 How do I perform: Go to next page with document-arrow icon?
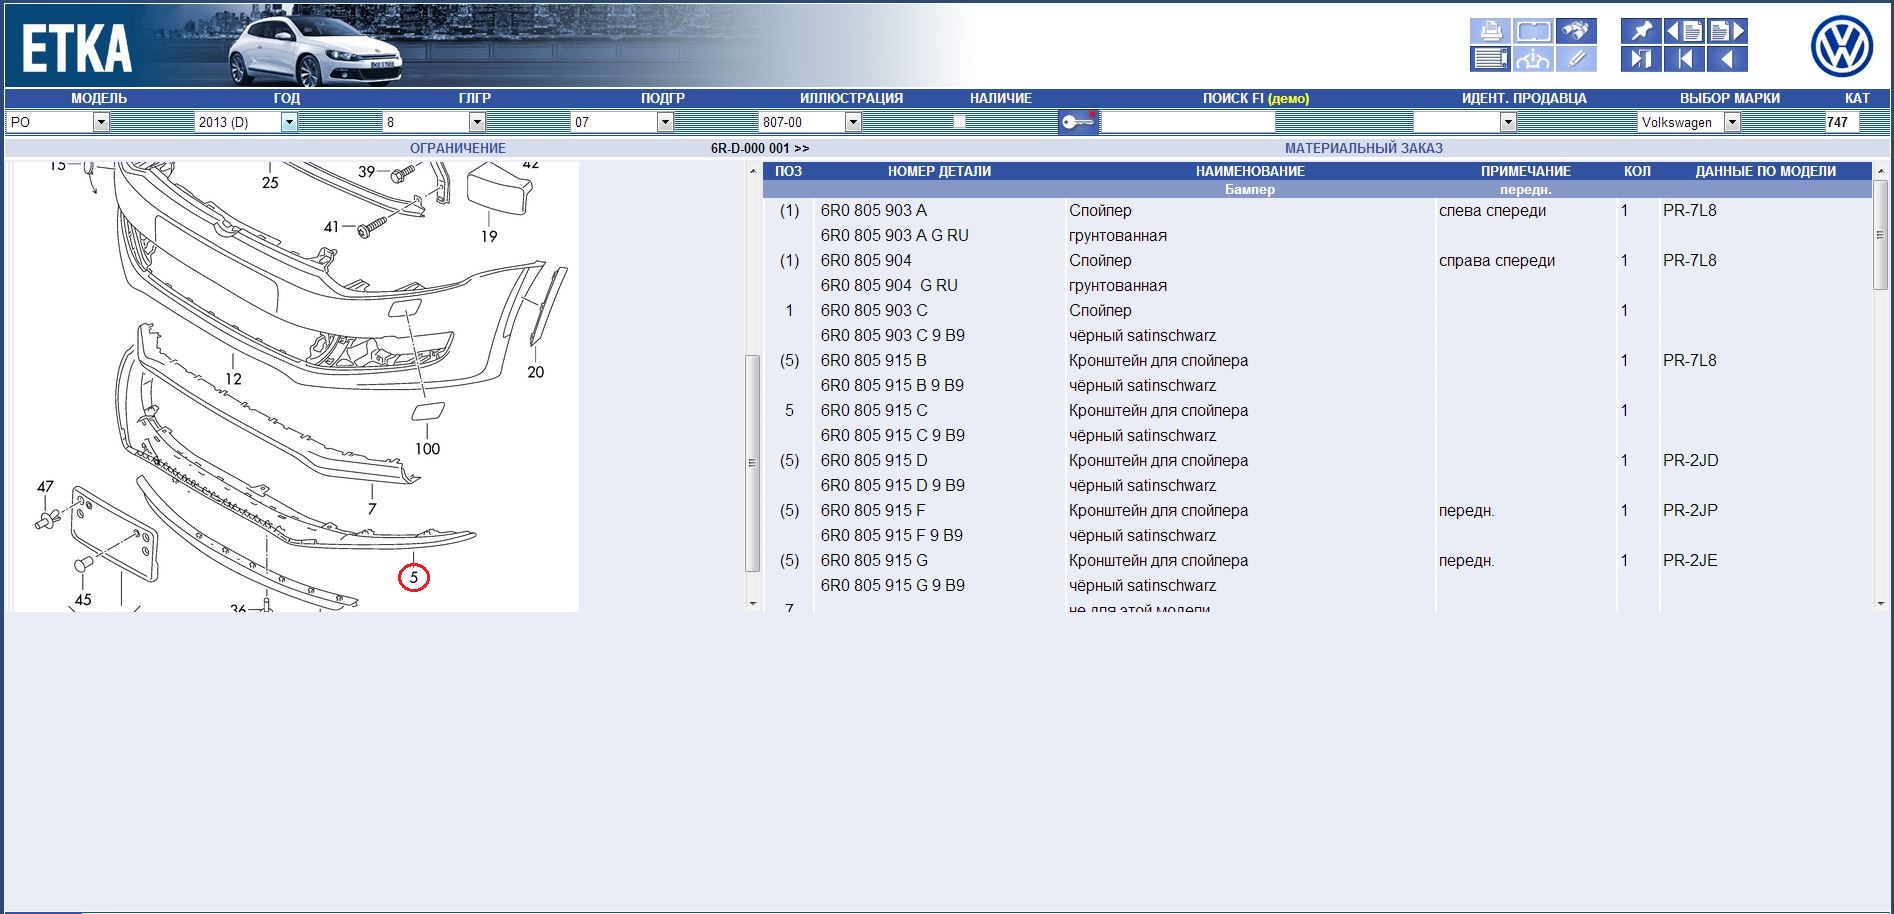click(x=1727, y=31)
